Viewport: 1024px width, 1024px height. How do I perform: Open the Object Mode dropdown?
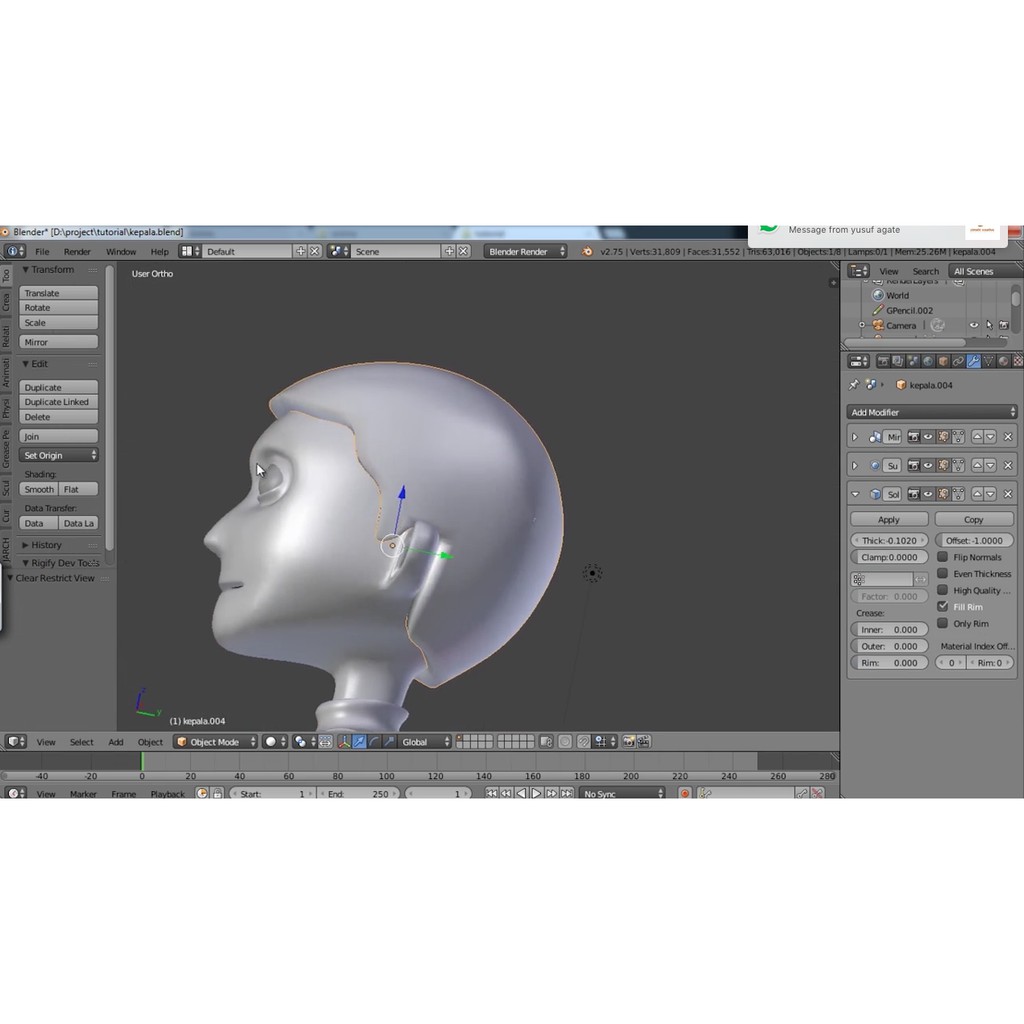coord(216,742)
